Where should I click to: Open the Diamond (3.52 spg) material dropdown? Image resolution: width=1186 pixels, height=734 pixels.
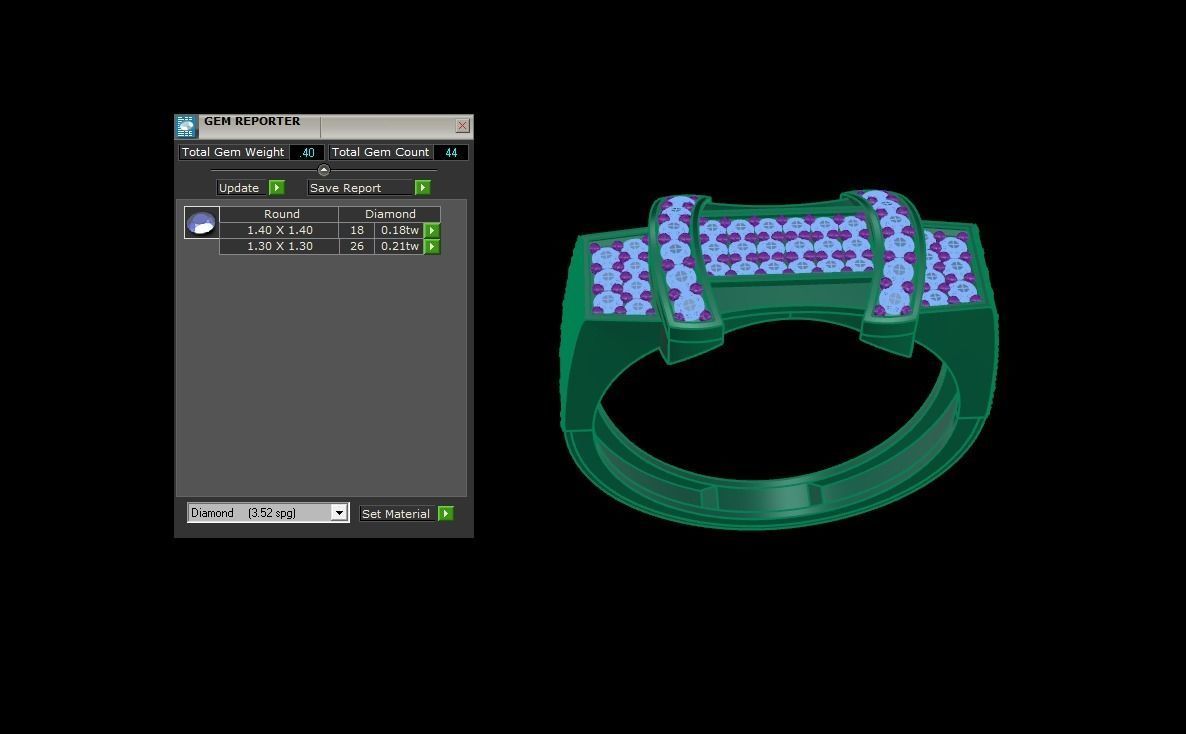tap(268, 512)
